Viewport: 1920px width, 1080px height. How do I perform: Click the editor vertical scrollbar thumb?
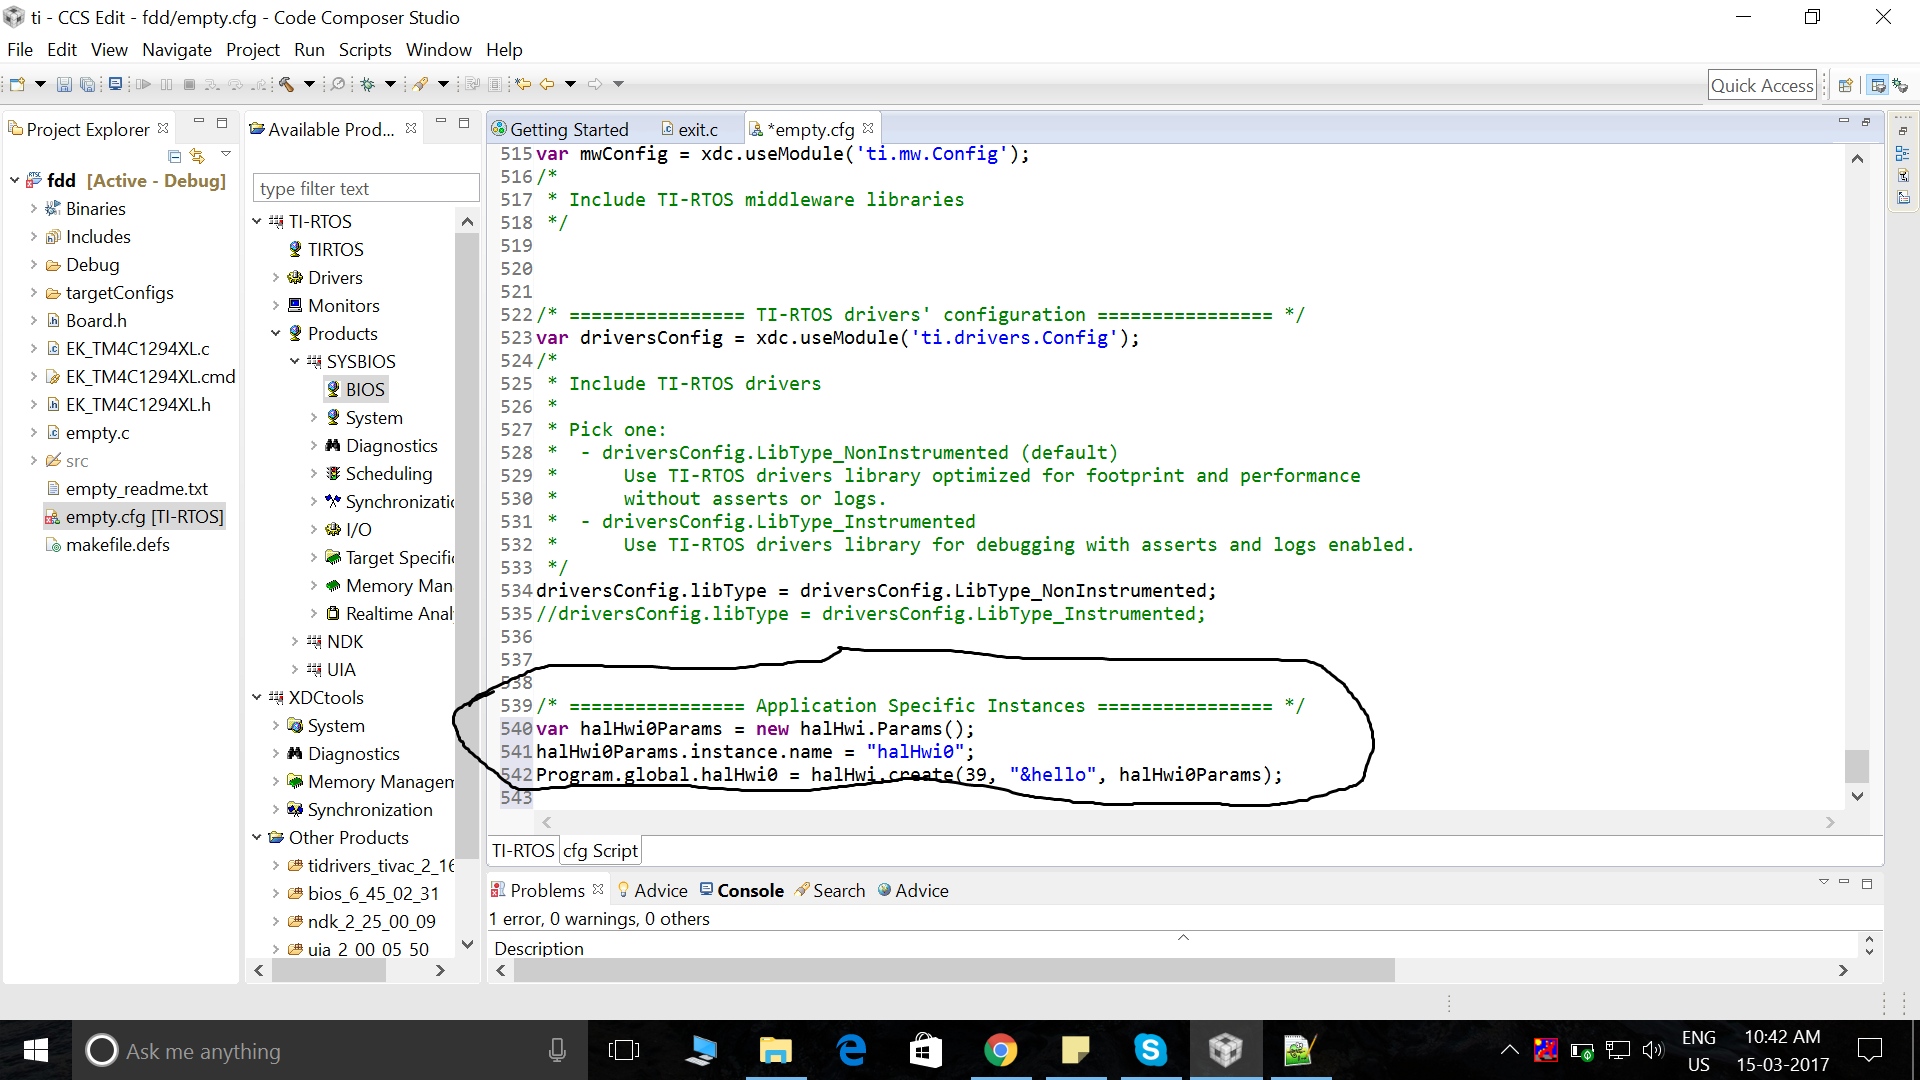[1857, 766]
